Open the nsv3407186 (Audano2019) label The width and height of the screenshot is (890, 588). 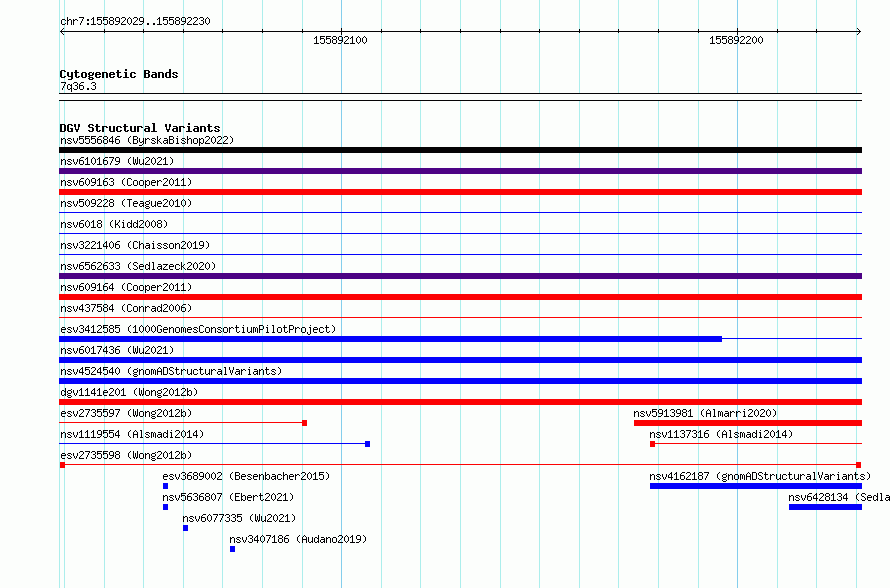coord(298,539)
